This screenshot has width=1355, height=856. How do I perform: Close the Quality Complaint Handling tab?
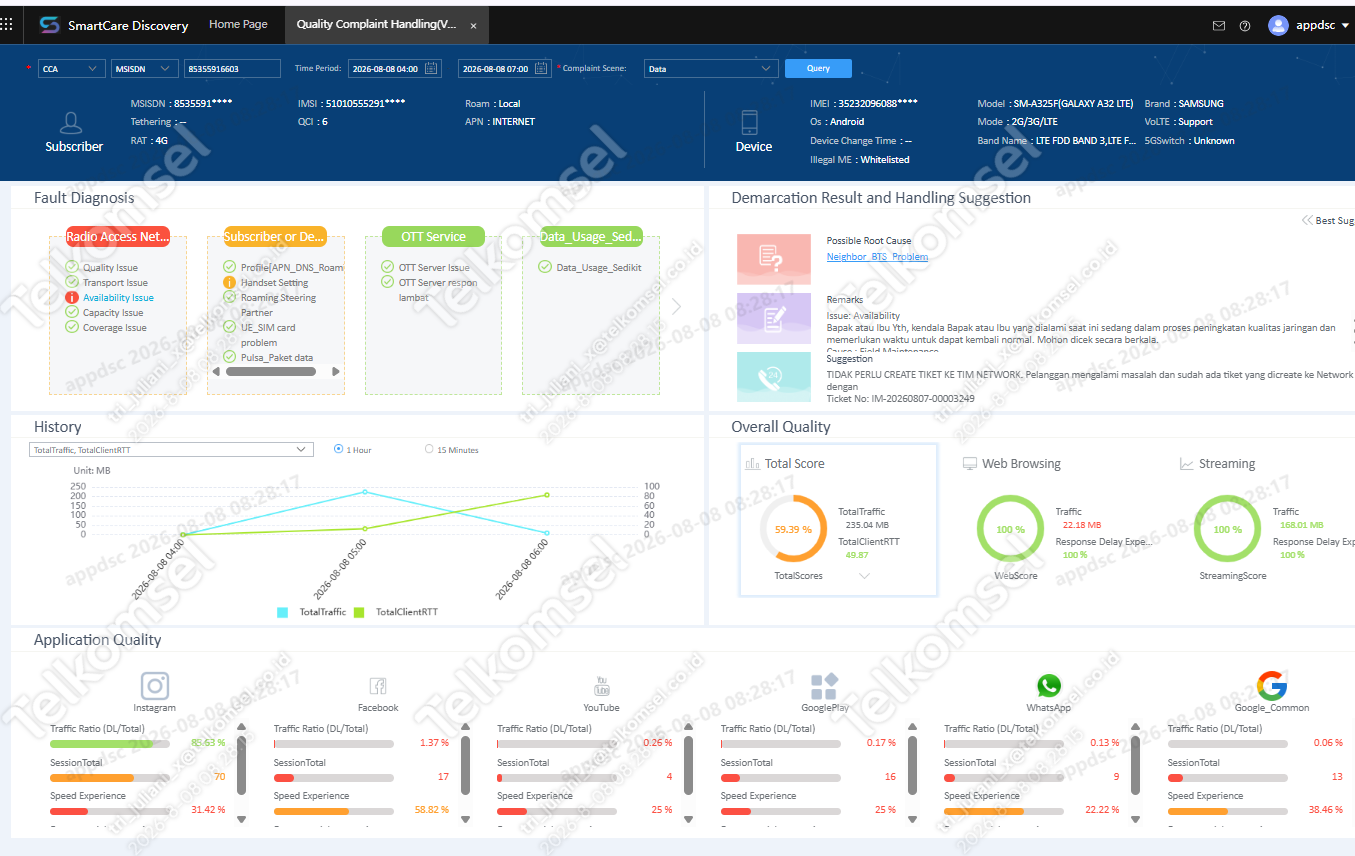(x=473, y=26)
